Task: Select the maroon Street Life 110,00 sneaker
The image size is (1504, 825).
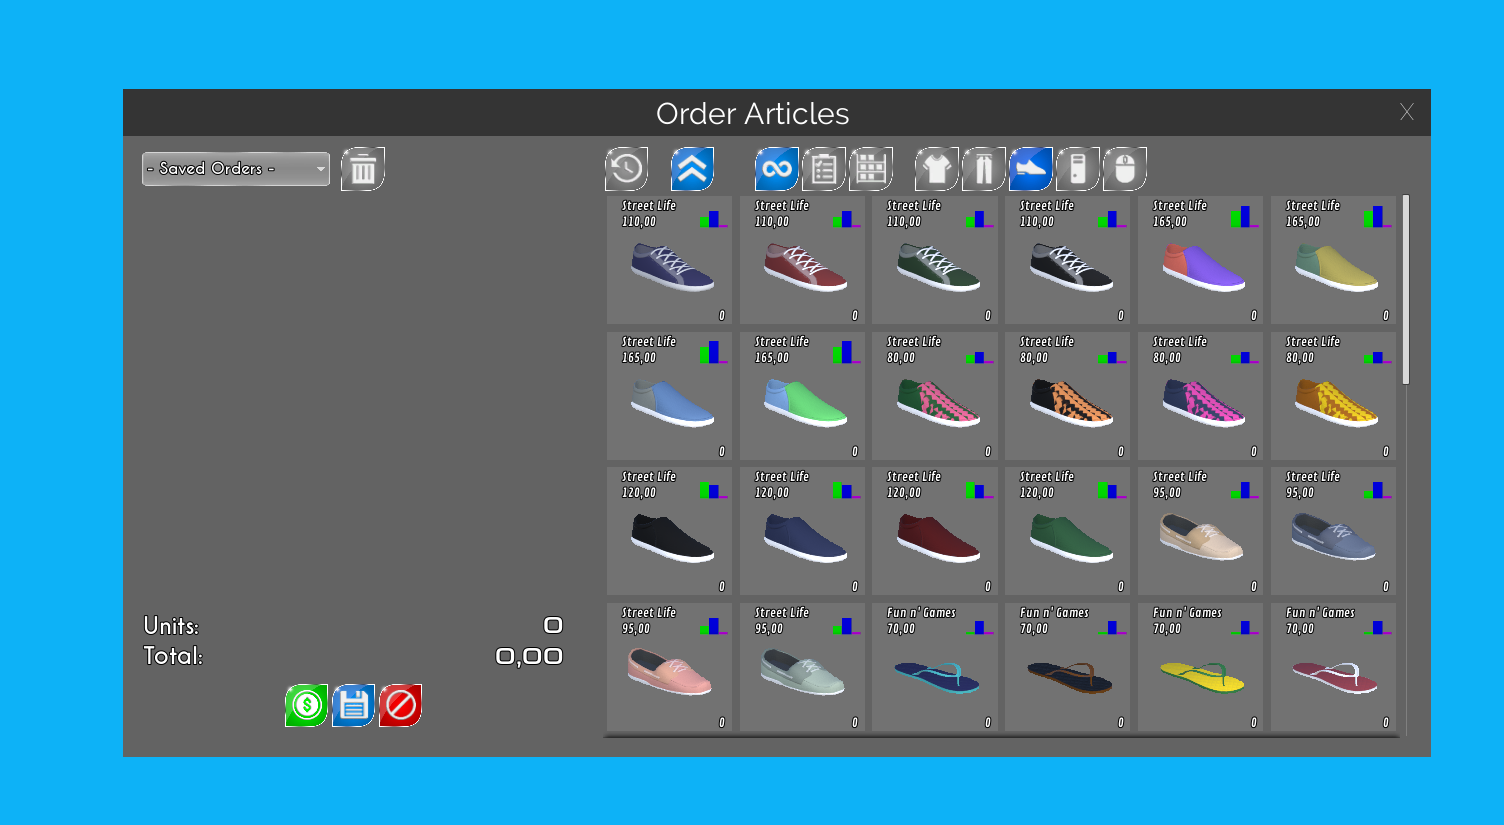Action: (x=802, y=260)
